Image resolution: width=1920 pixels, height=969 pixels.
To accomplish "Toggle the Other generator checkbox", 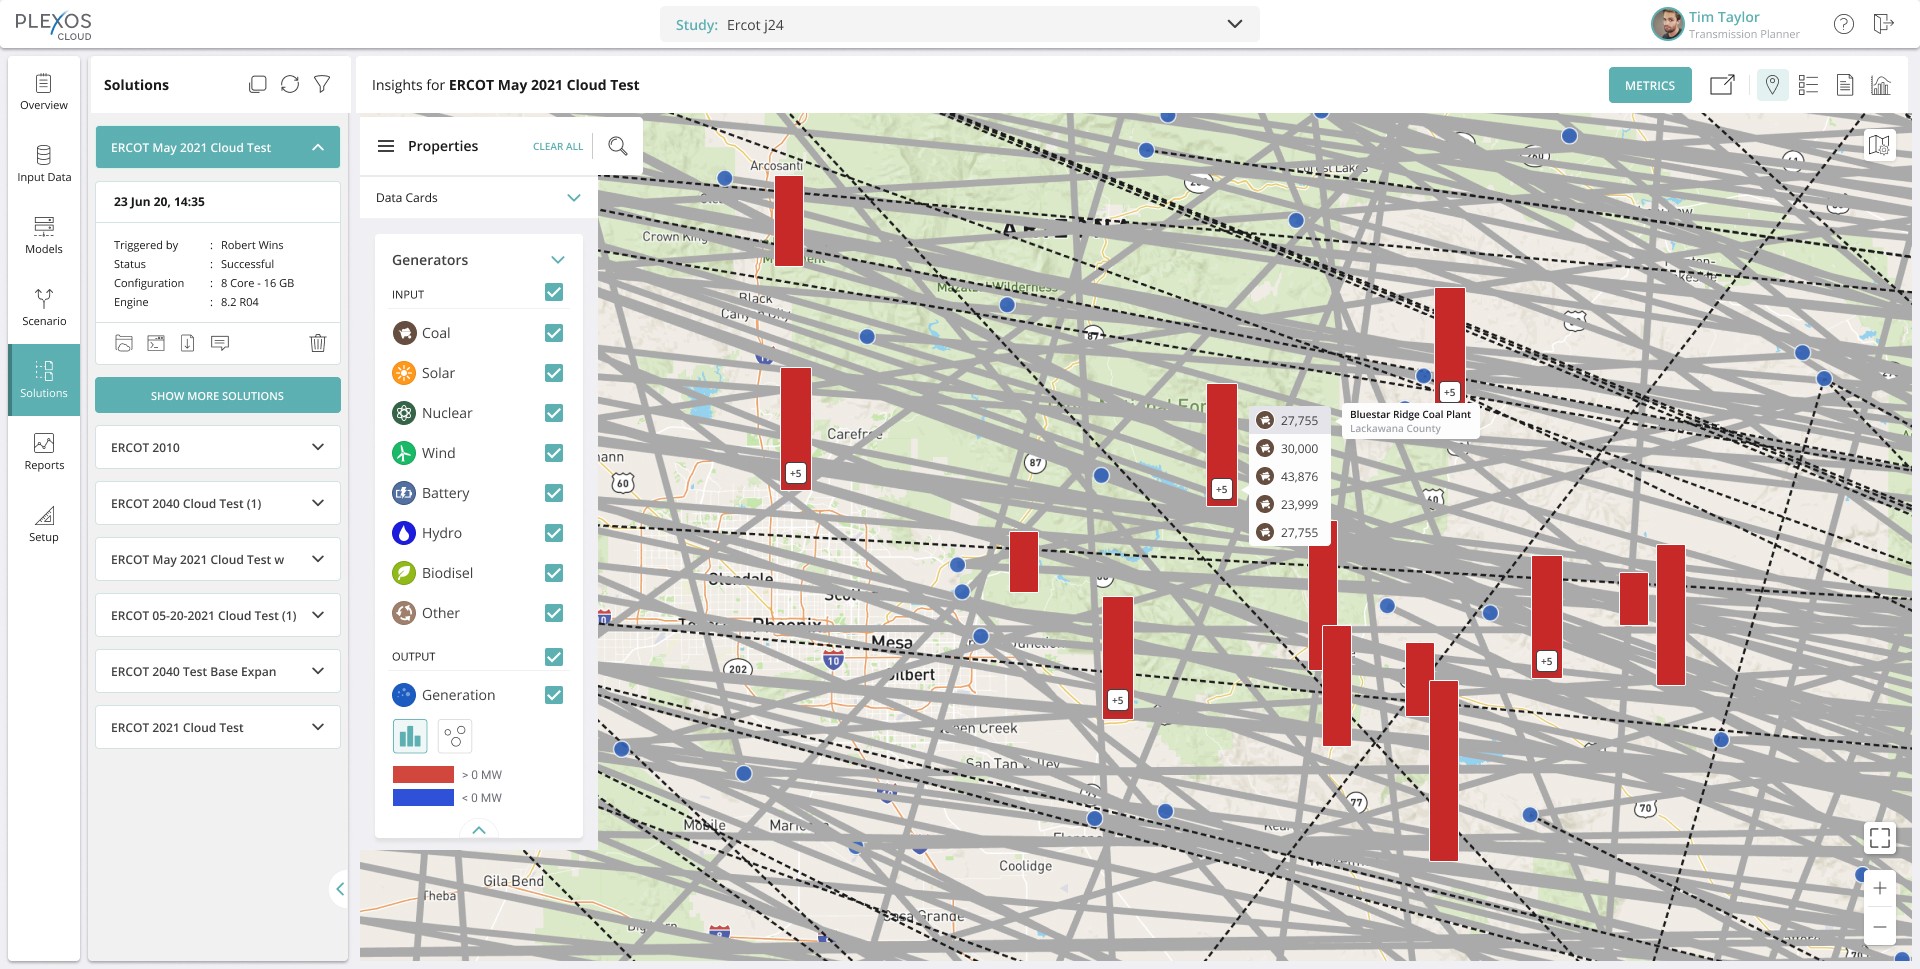I will [554, 613].
